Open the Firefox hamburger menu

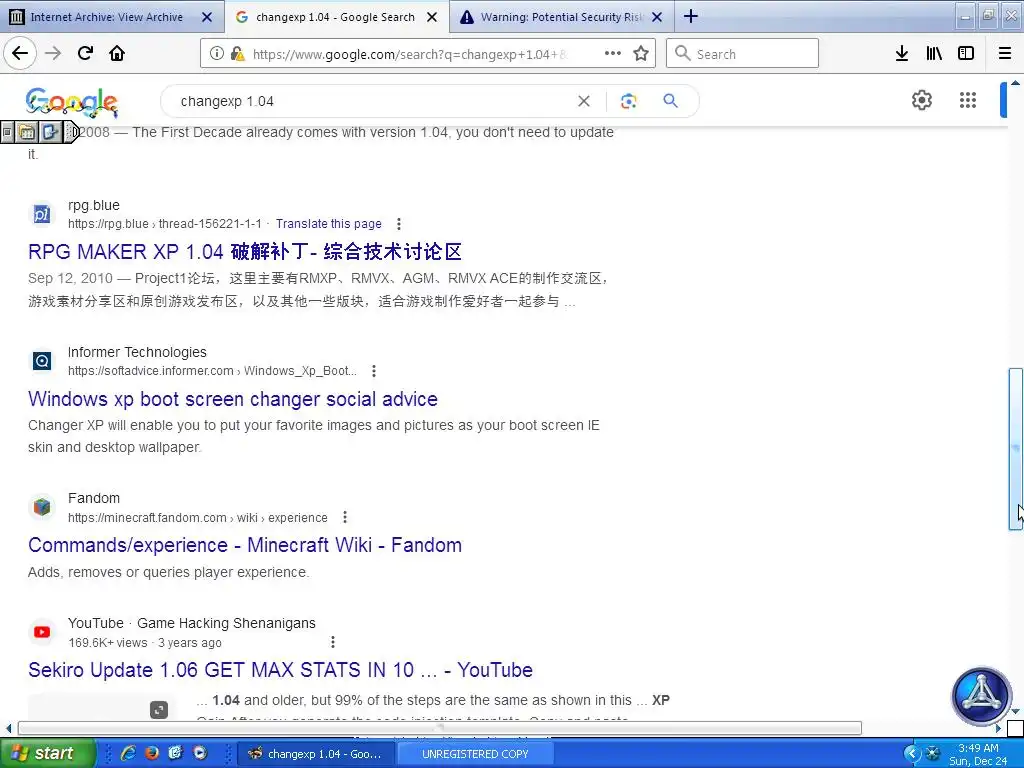tap(1005, 54)
